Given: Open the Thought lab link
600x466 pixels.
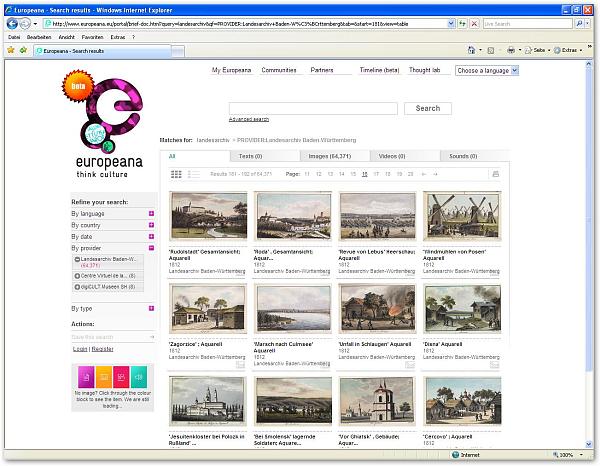Looking at the screenshot, I should pyautogui.click(x=424, y=70).
